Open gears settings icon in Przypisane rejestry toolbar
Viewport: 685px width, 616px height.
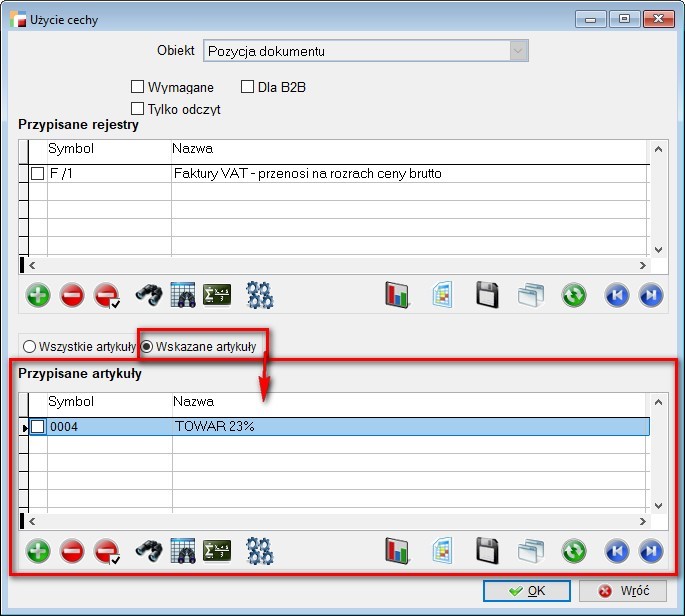259,295
